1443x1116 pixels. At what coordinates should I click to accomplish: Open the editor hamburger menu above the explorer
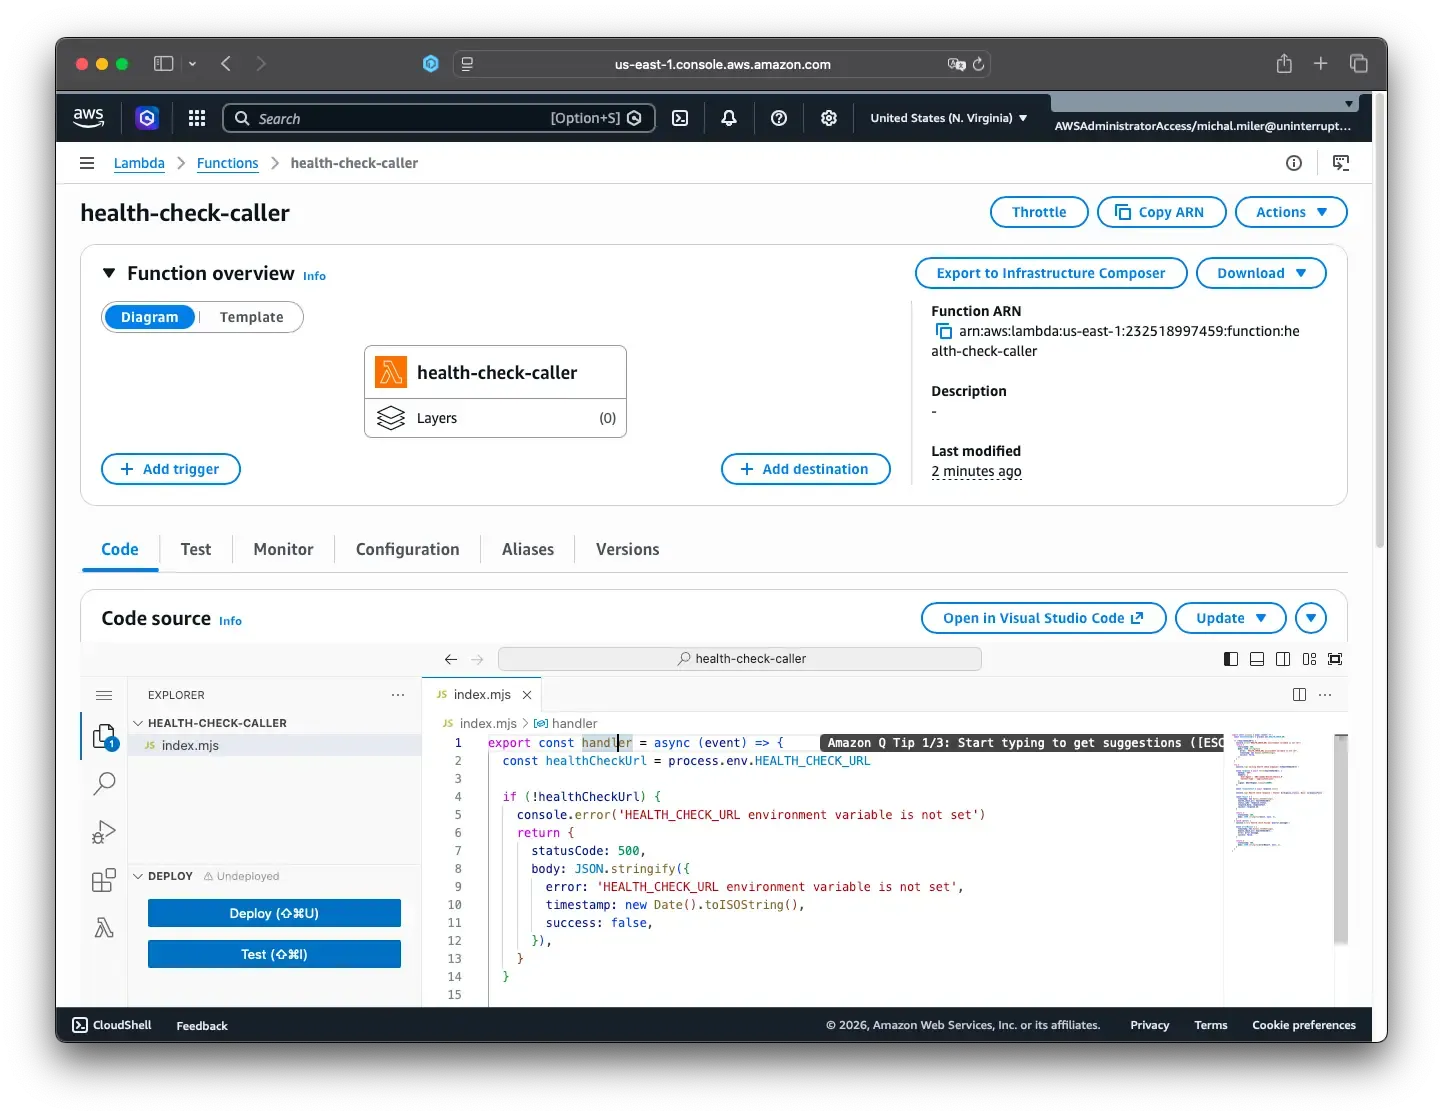coord(104,695)
